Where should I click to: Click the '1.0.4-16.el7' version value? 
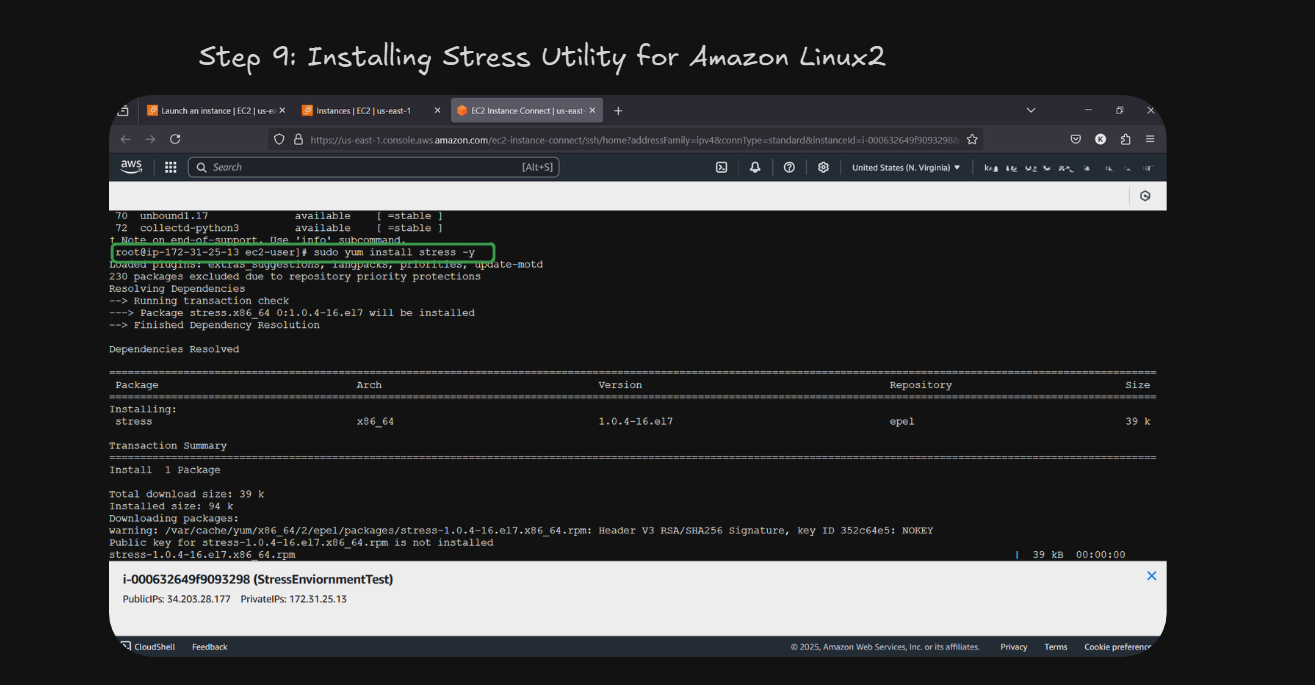[635, 422]
